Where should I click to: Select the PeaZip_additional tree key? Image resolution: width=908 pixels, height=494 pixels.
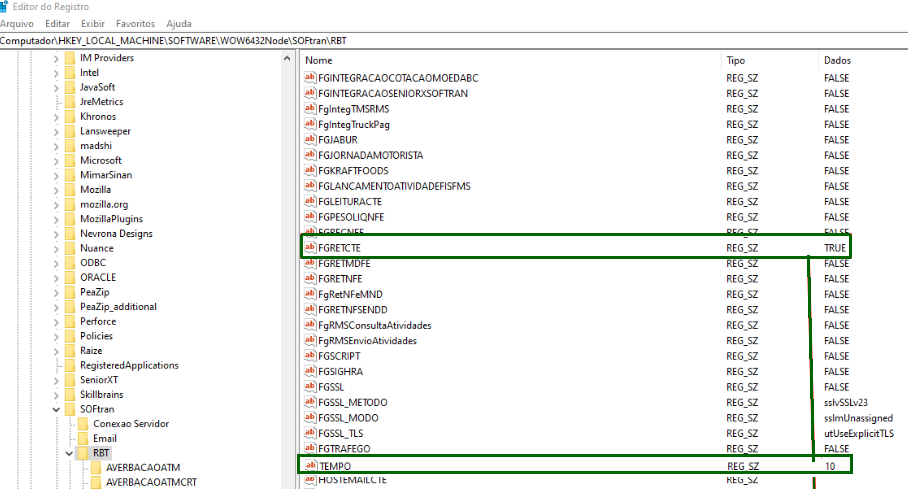(118, 307)
